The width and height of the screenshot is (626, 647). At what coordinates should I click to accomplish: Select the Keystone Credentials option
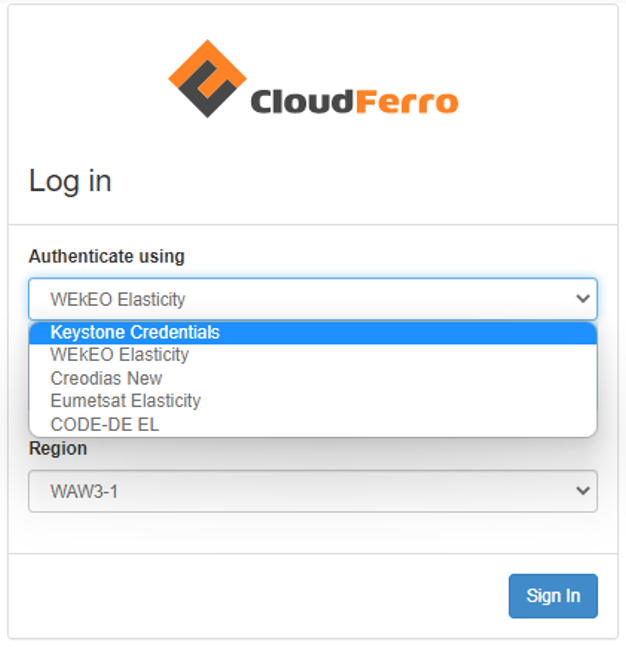(135, 332)
